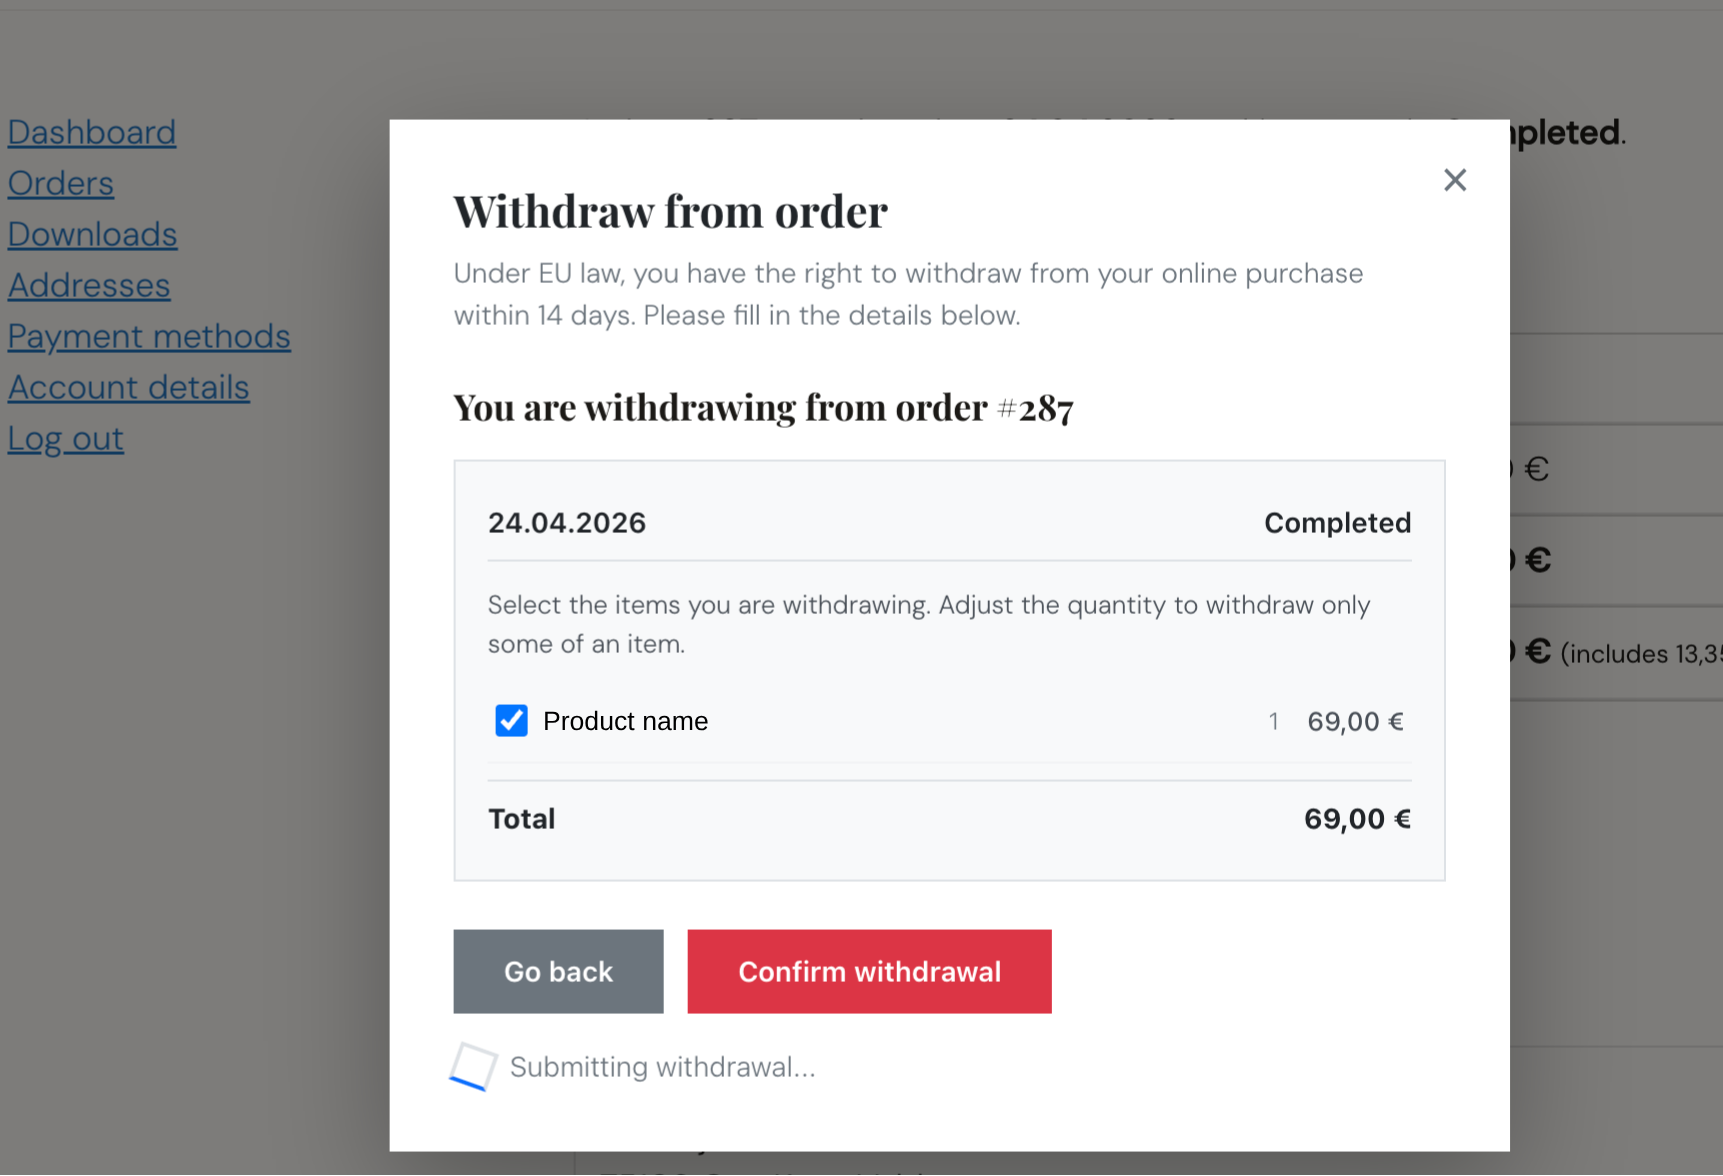Click Confirm withdrawal

(868, 971)
